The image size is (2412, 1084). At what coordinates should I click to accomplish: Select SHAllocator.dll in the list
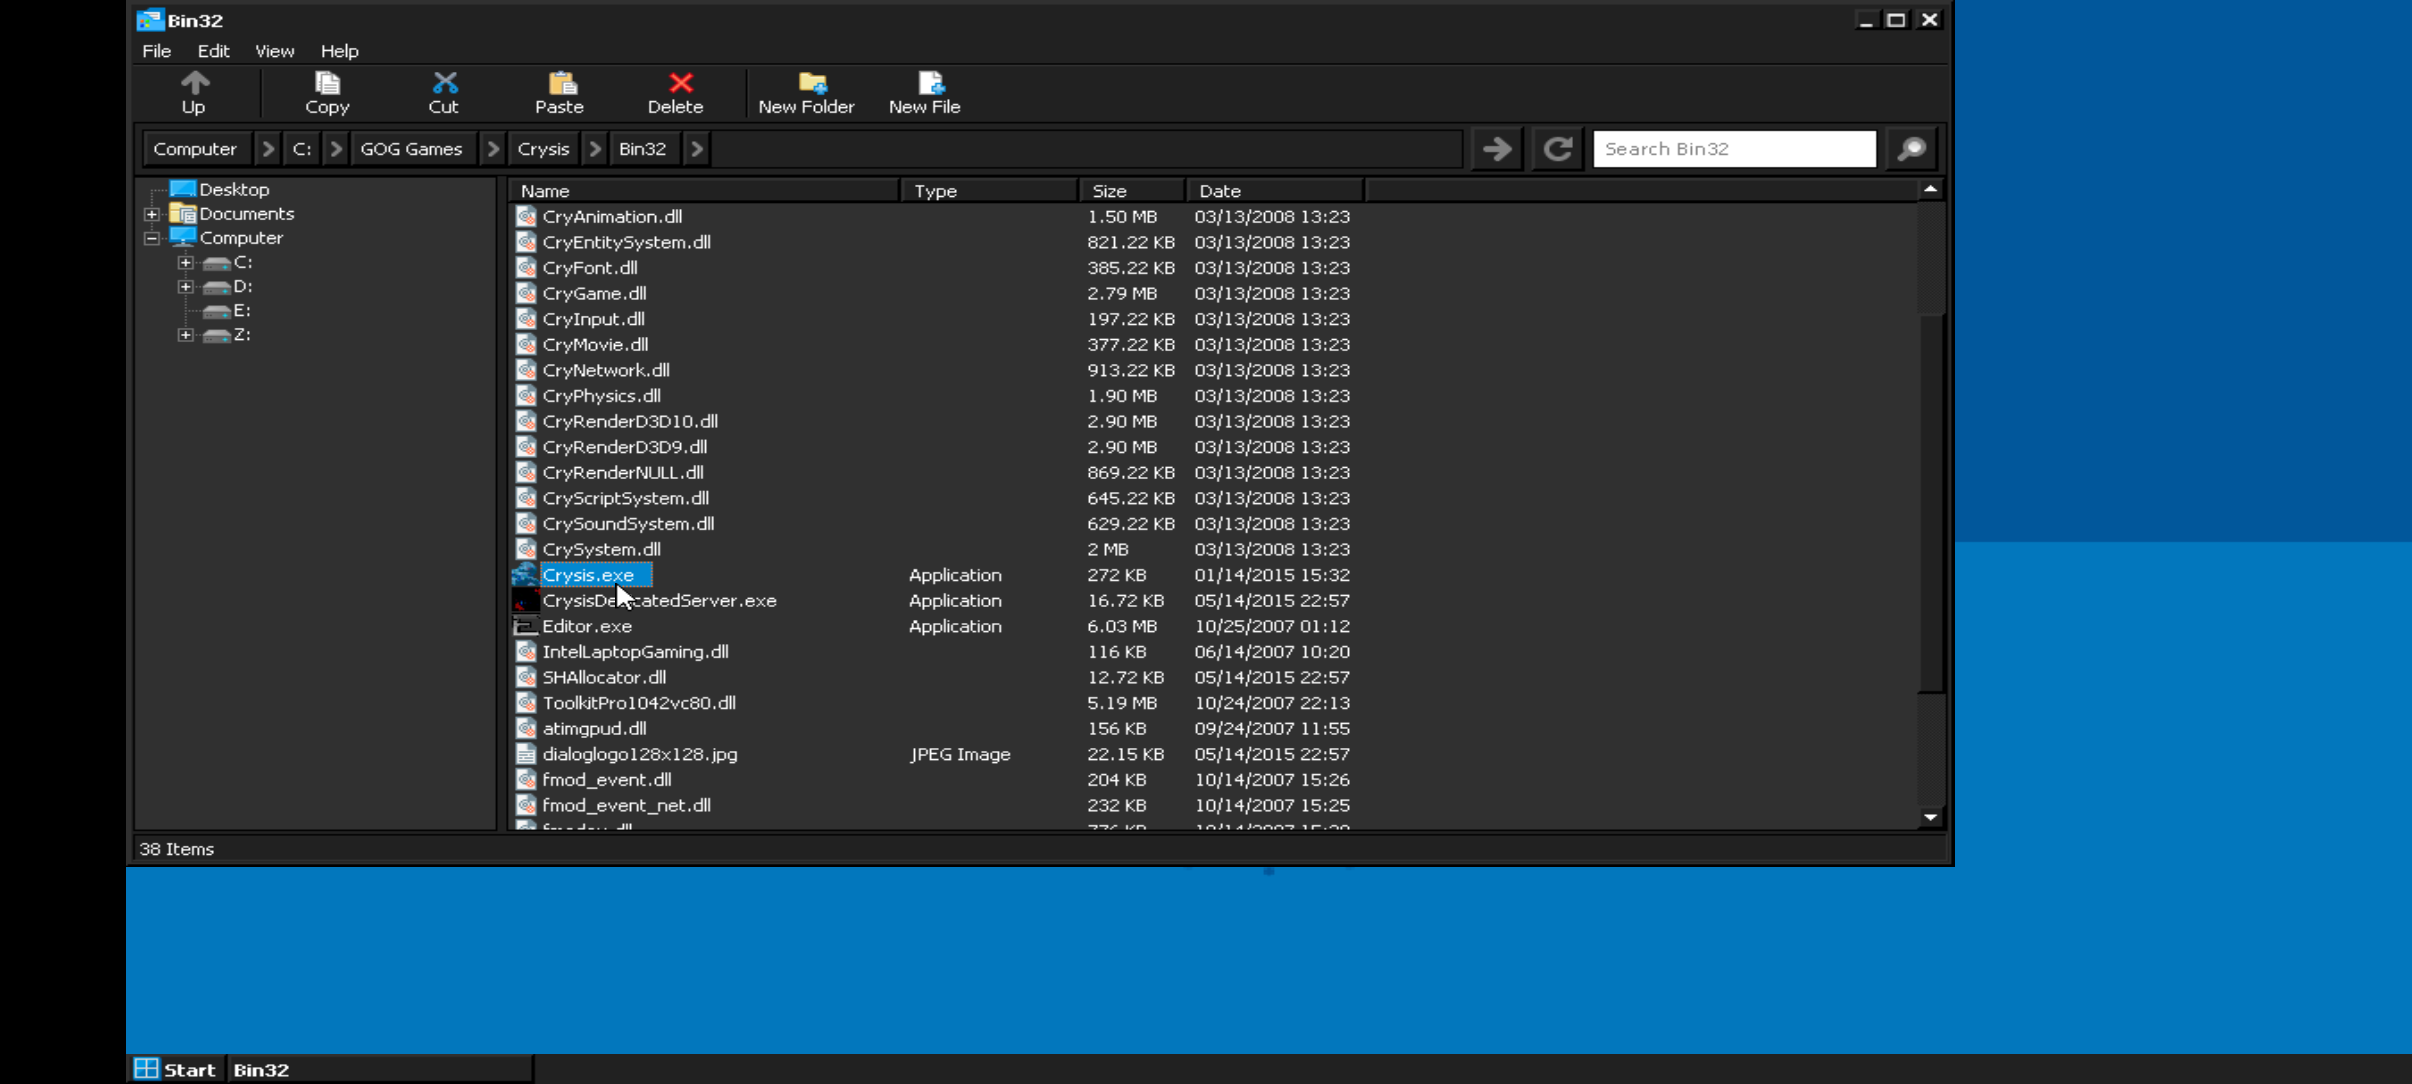point(604,677)
